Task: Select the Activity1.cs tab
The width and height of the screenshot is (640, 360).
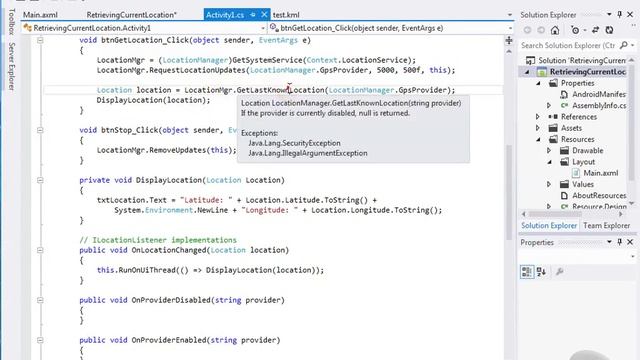Action: coord(225,15)
